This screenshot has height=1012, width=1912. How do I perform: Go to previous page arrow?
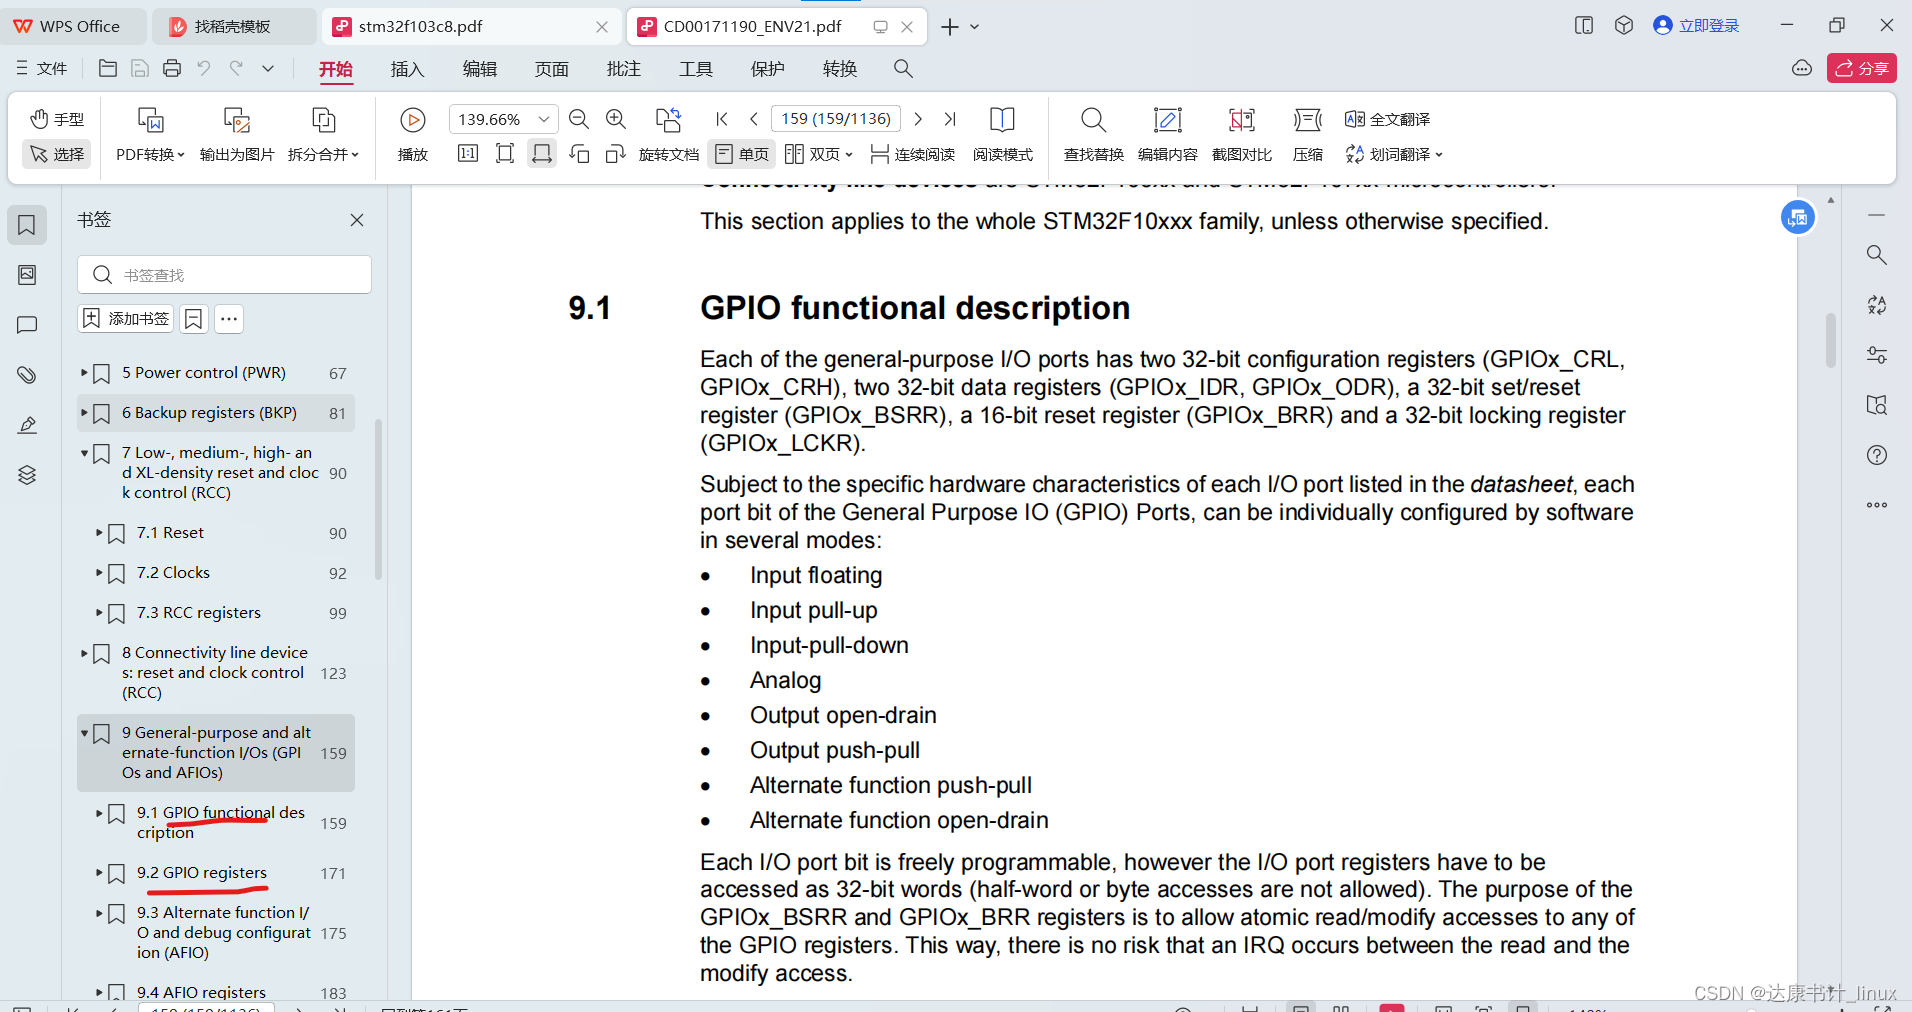coord(754,119)
